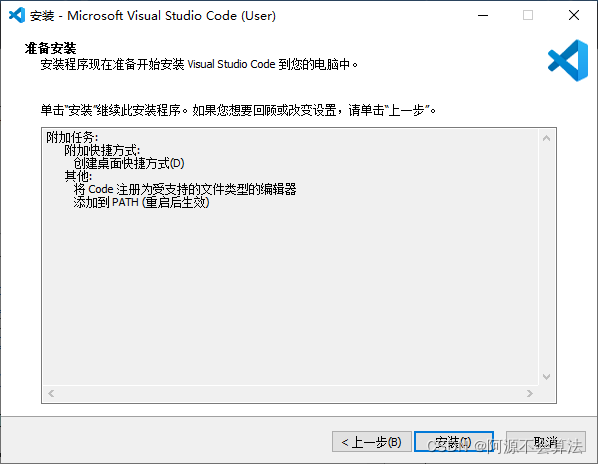Click the summary box scroll-left arrow

51,393
